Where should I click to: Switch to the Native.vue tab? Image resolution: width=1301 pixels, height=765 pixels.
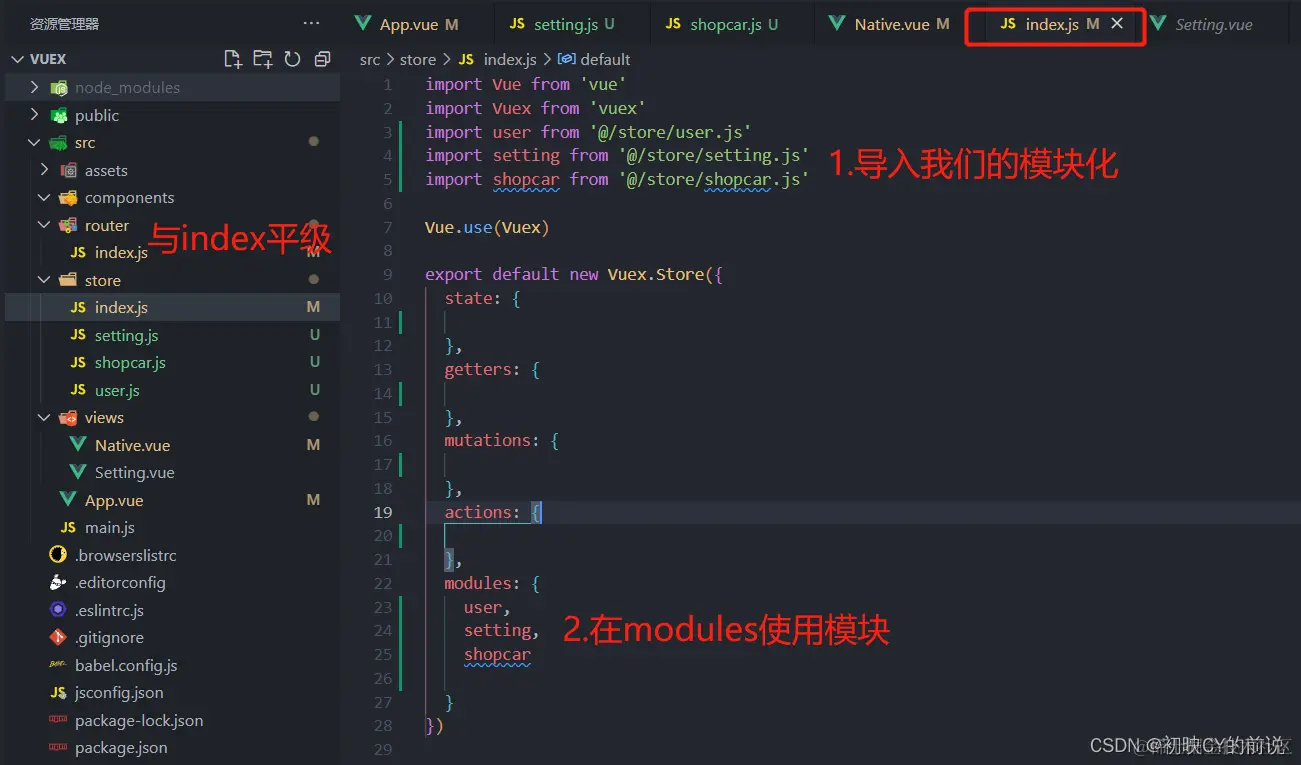(889, 24)
